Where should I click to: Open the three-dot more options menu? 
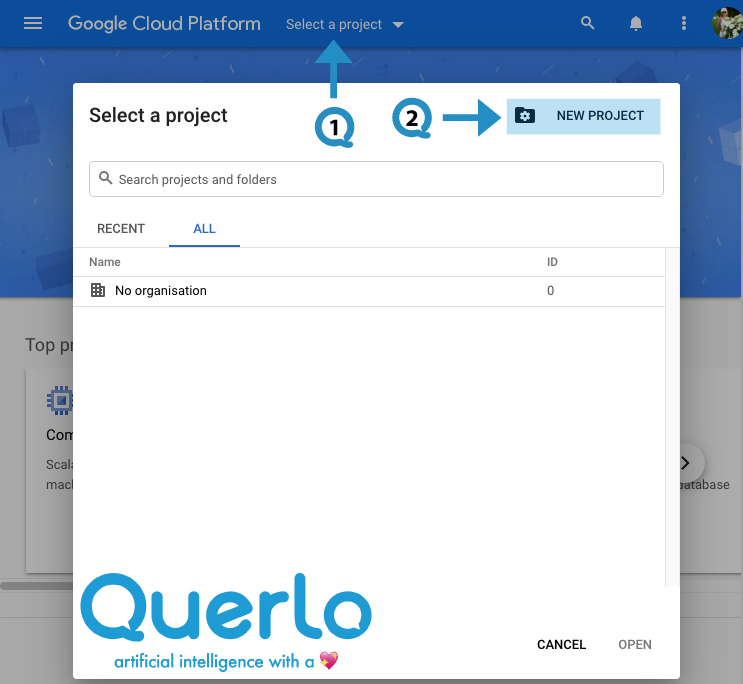pyautogui.click(x=683, y=23)
